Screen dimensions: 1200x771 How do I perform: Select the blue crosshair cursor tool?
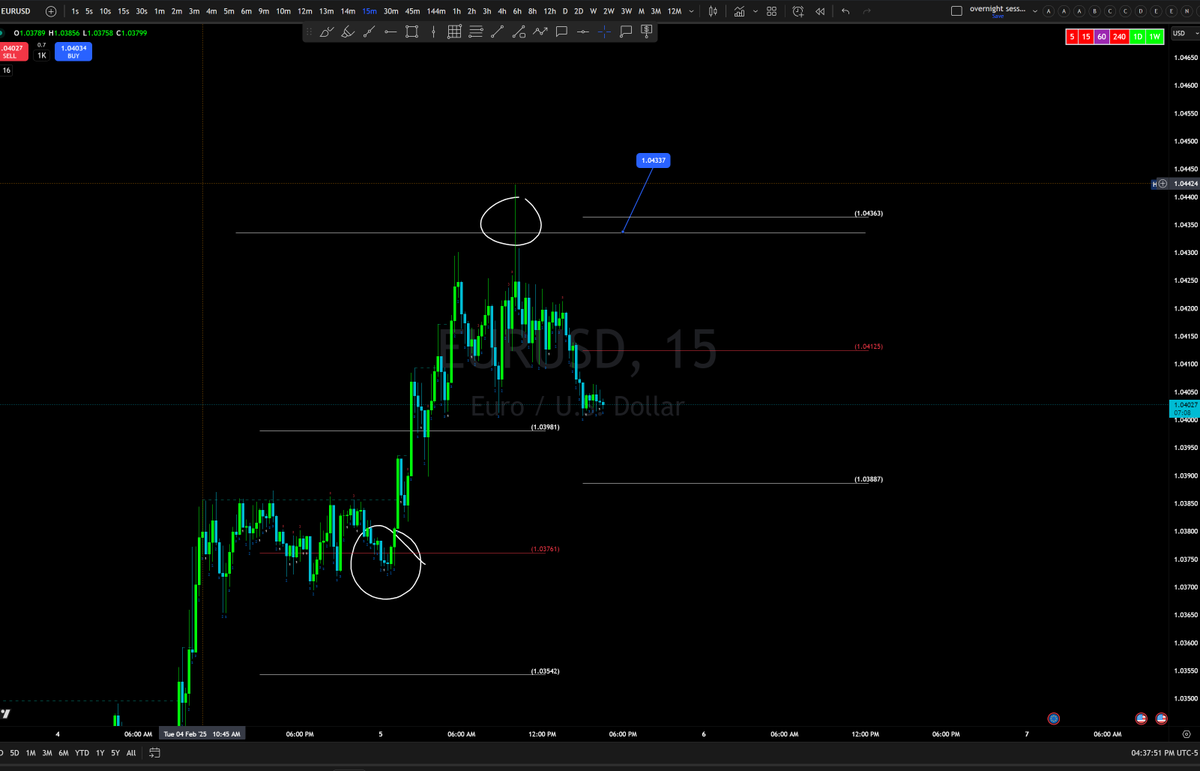coord(604,32)
